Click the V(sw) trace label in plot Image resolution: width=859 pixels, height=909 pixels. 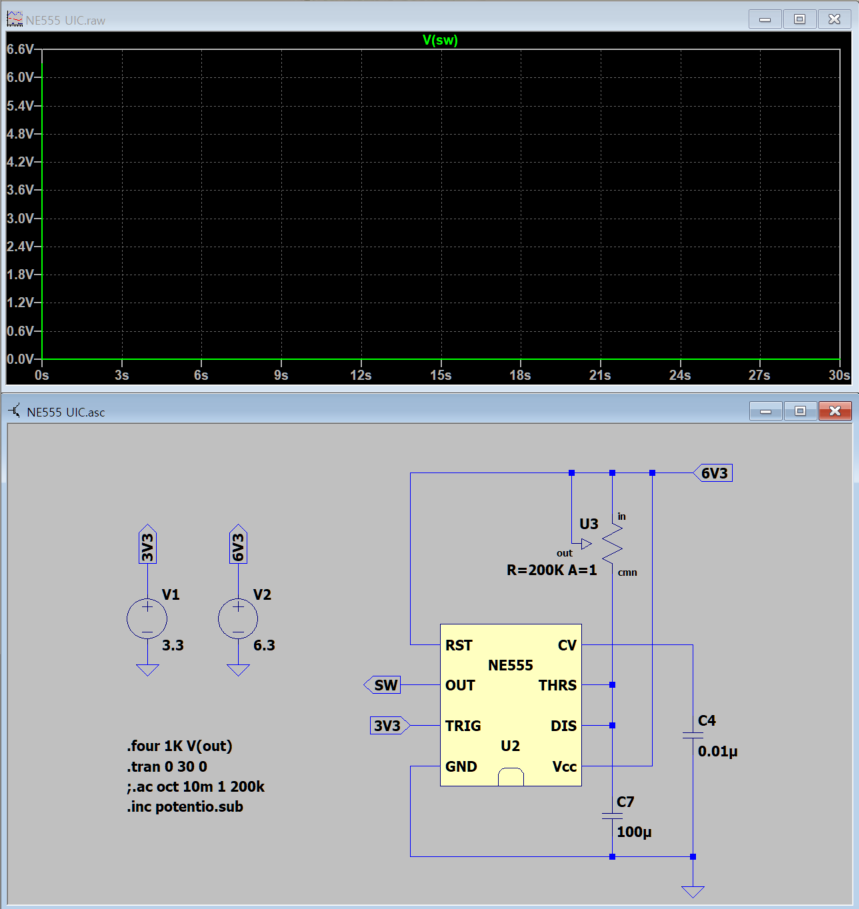(x=440, y=40)
